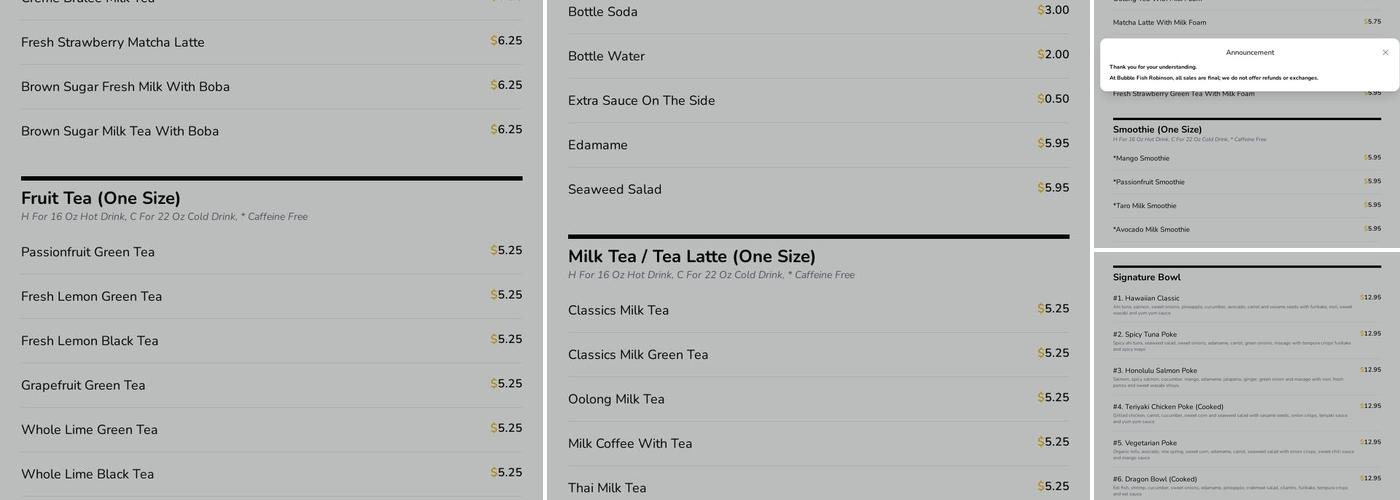Select Bottle Soda item
Image resolution: width=1400 pixels, height=500 pixels.
(x=603, y=12)
